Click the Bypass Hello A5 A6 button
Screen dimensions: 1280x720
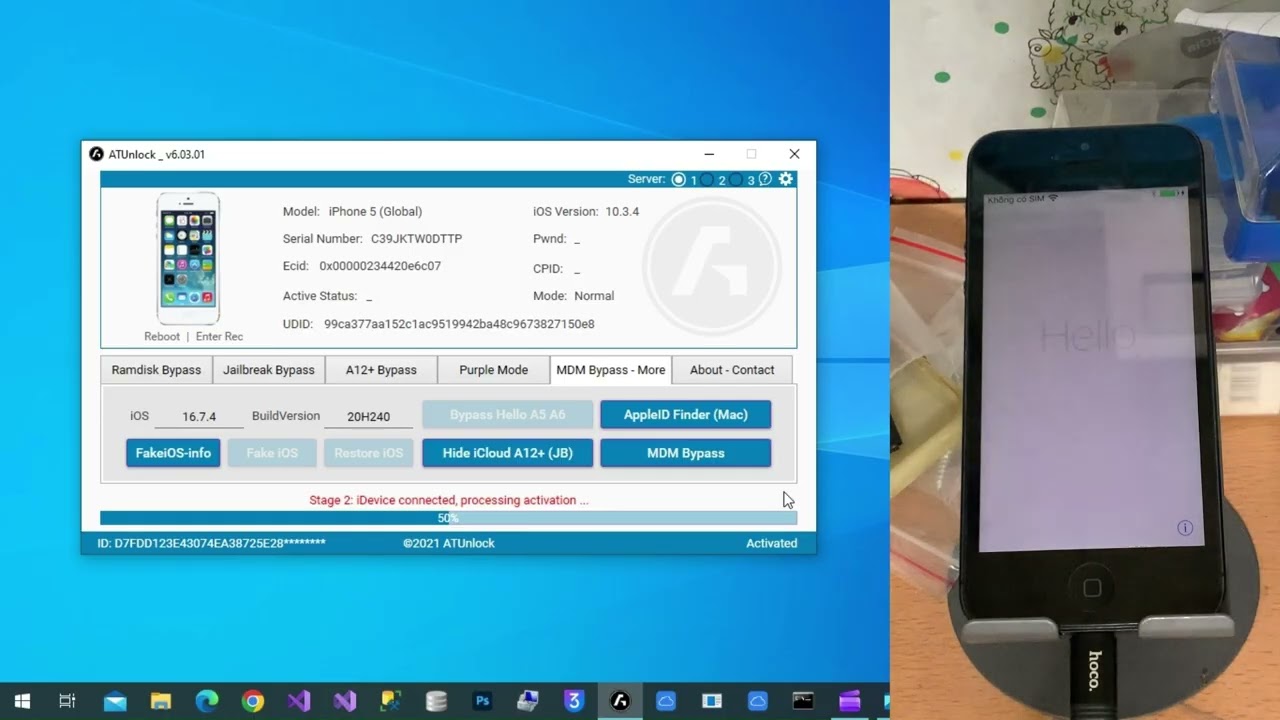coord(508,415)
